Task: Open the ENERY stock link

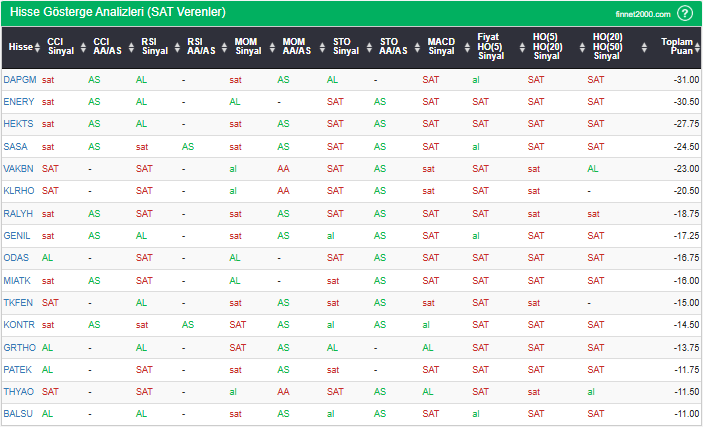Action: (x=19, y=101)
